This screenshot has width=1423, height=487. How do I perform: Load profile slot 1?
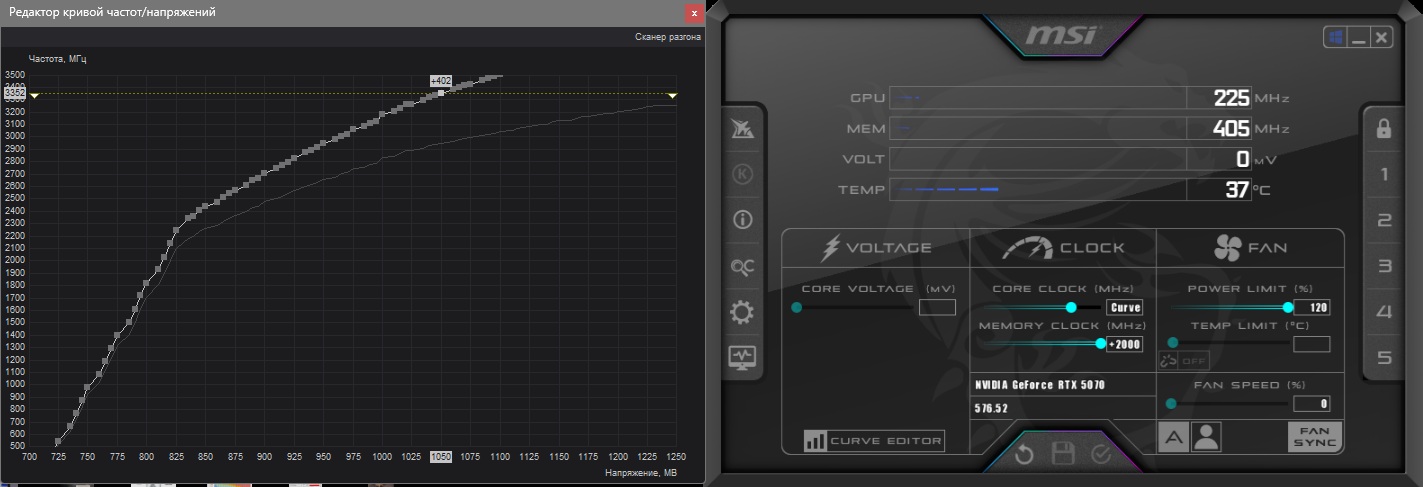coord(1384,175)
